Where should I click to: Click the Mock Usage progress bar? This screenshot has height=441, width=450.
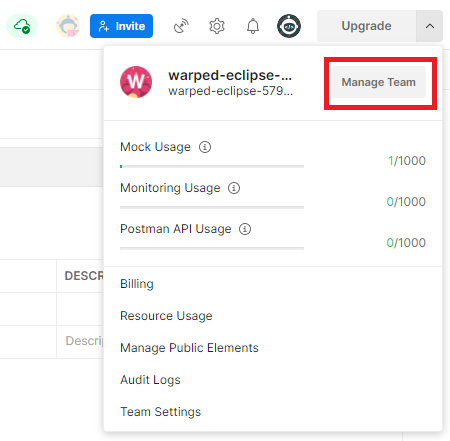212,166
